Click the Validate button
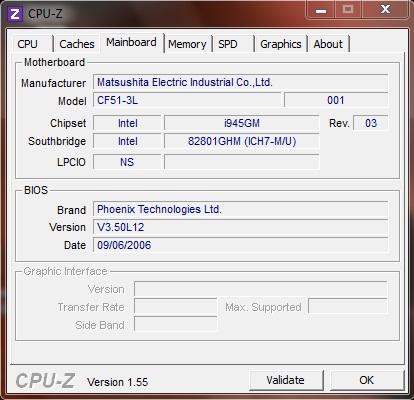 point(286,380)
